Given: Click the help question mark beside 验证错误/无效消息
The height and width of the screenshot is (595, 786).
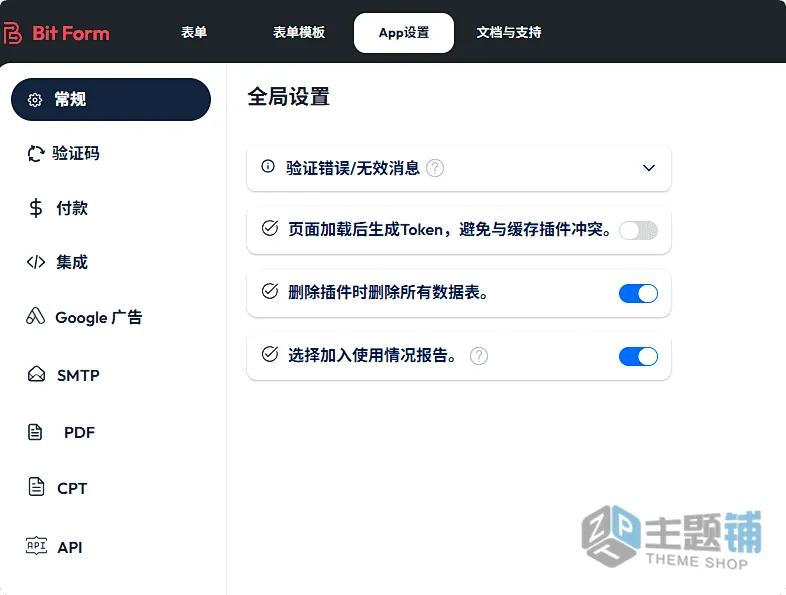Looking at the screenshot, I should click(435, 168).
